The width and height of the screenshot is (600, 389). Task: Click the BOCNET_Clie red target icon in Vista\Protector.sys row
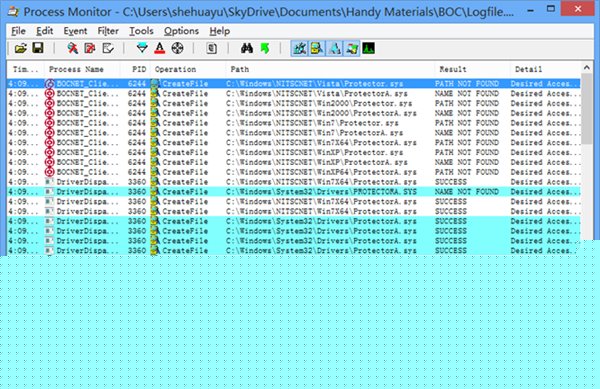pos(49,83)
